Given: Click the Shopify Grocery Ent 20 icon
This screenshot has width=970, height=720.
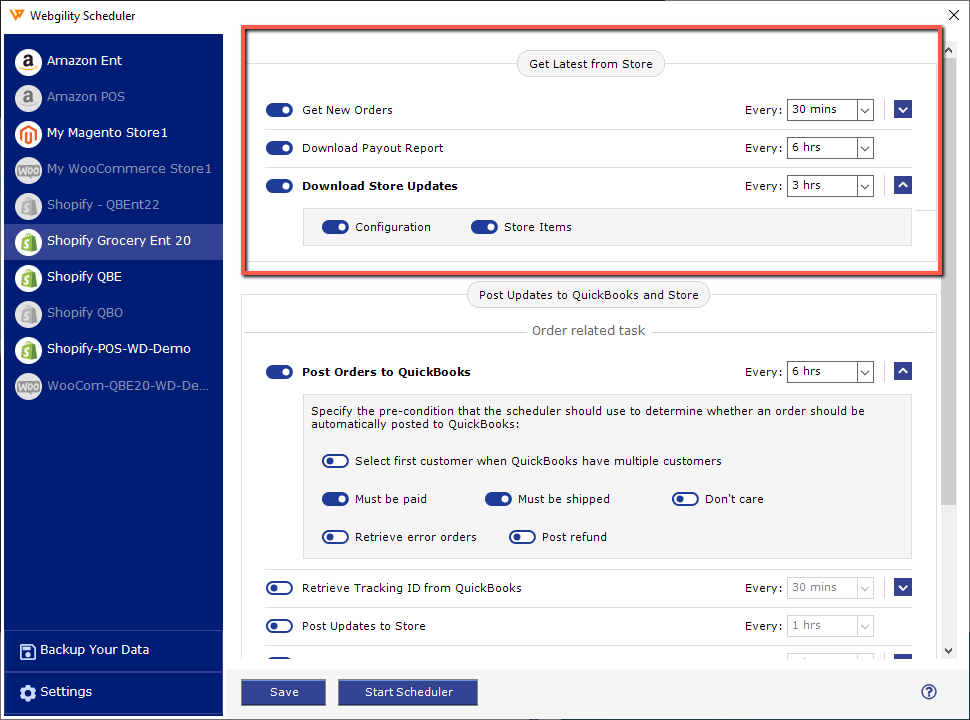Looking at the screenshot, I should tap(28, 241).
